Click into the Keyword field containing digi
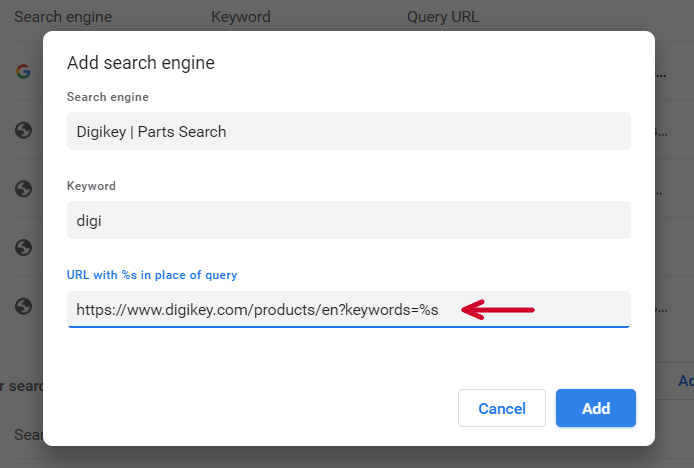Screen dimensions: 694x468 [x=349, y=220]
